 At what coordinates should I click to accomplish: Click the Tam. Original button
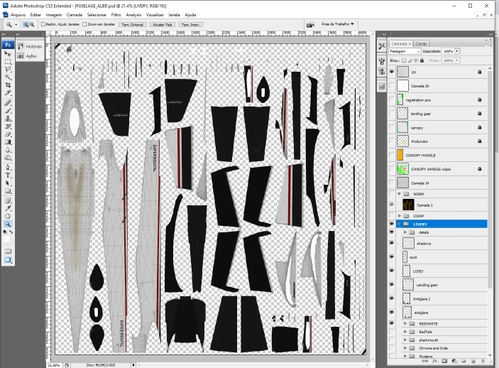pos(132,25)
